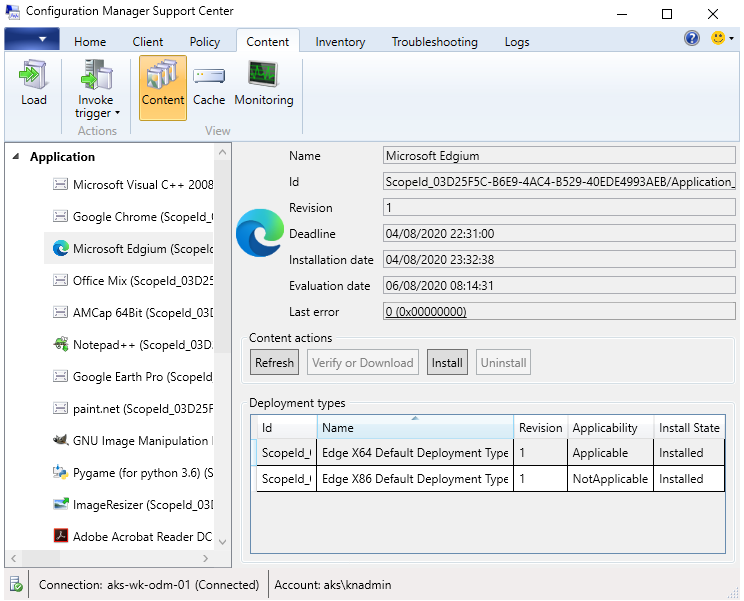Click the connection status icon in status bar

16,585
